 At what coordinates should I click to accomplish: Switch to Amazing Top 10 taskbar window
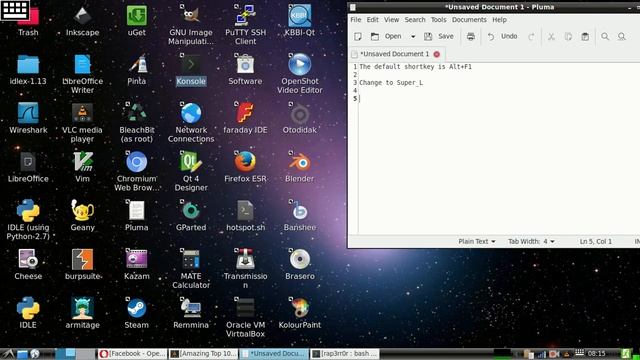[x=203, y=353]
